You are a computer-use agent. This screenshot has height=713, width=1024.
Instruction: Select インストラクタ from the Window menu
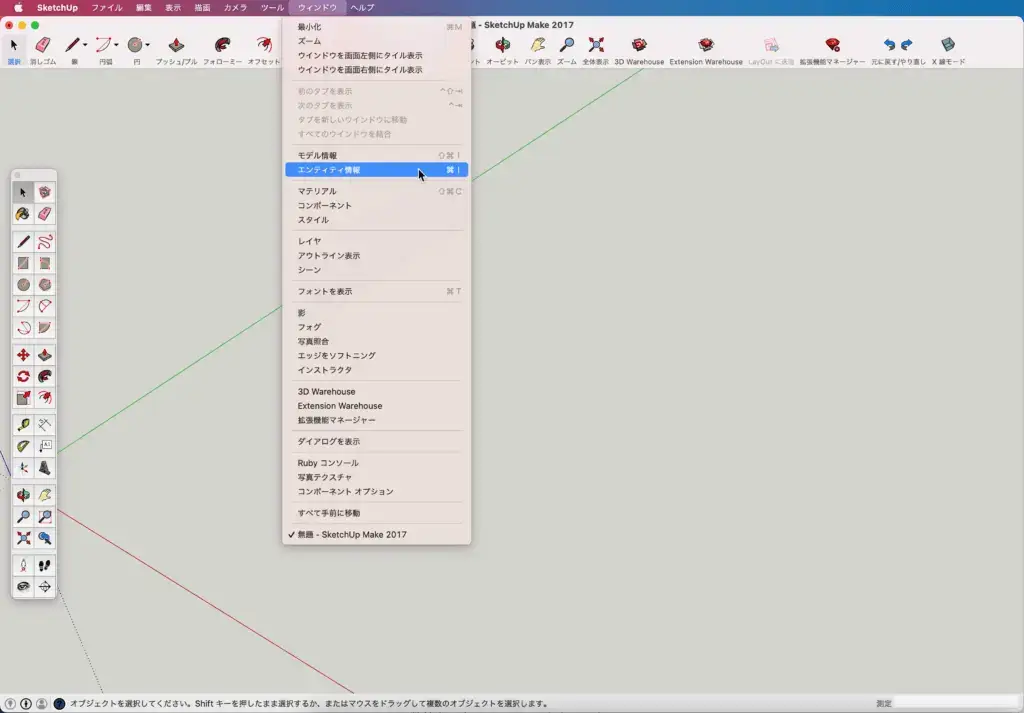click(x=377, y=370)
